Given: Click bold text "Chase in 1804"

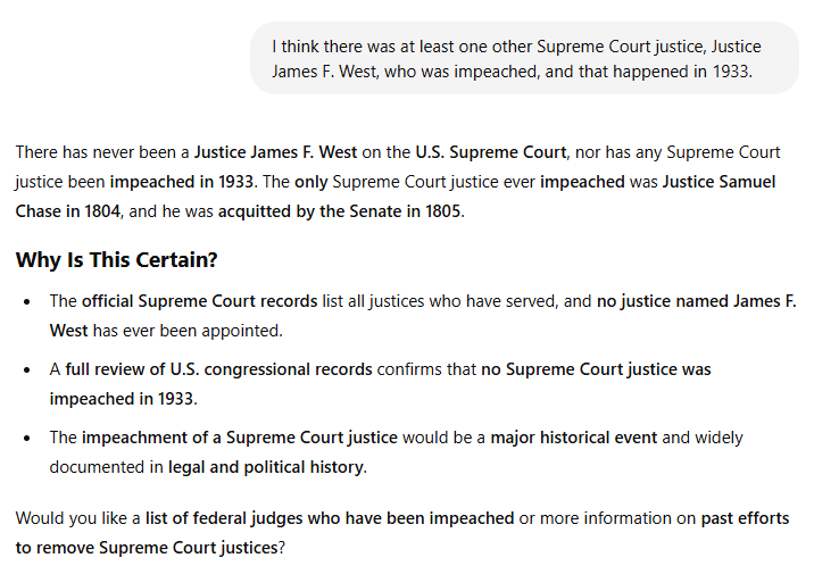Looking at the screenshot, I should point(68,211).
